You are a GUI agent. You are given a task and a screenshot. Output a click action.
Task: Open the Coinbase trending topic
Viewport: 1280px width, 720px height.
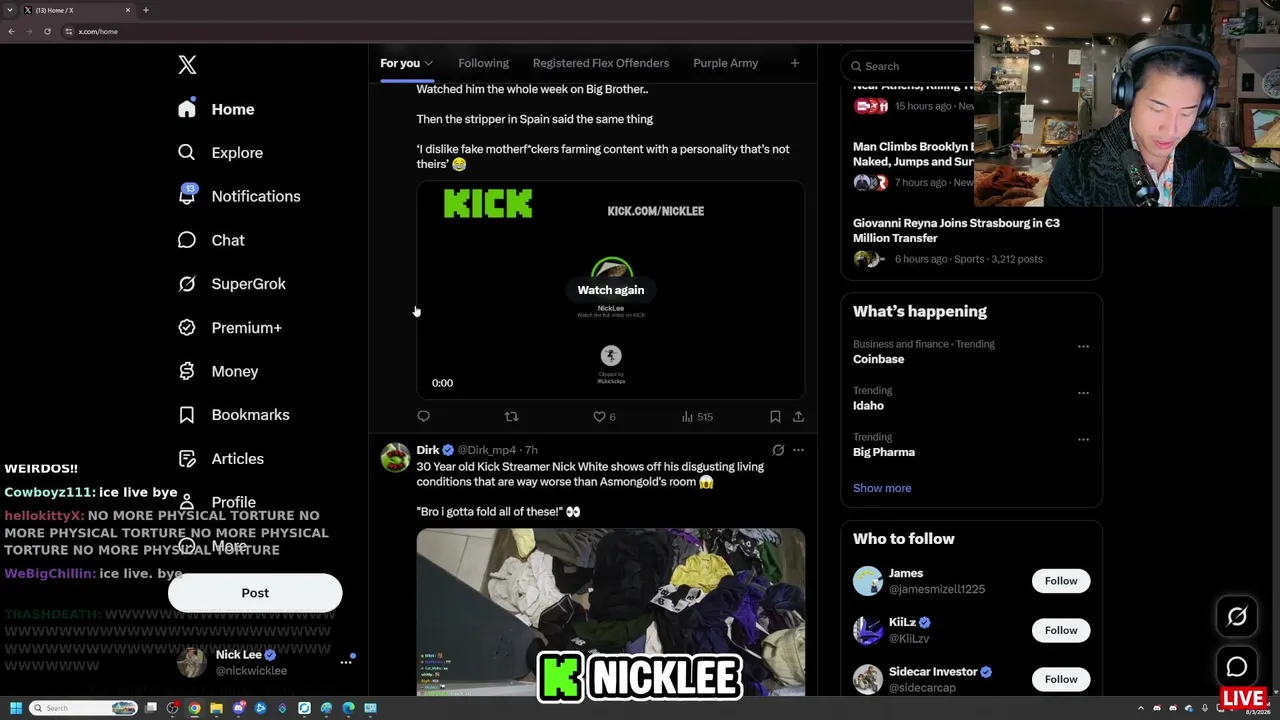(x=878, y=359)
